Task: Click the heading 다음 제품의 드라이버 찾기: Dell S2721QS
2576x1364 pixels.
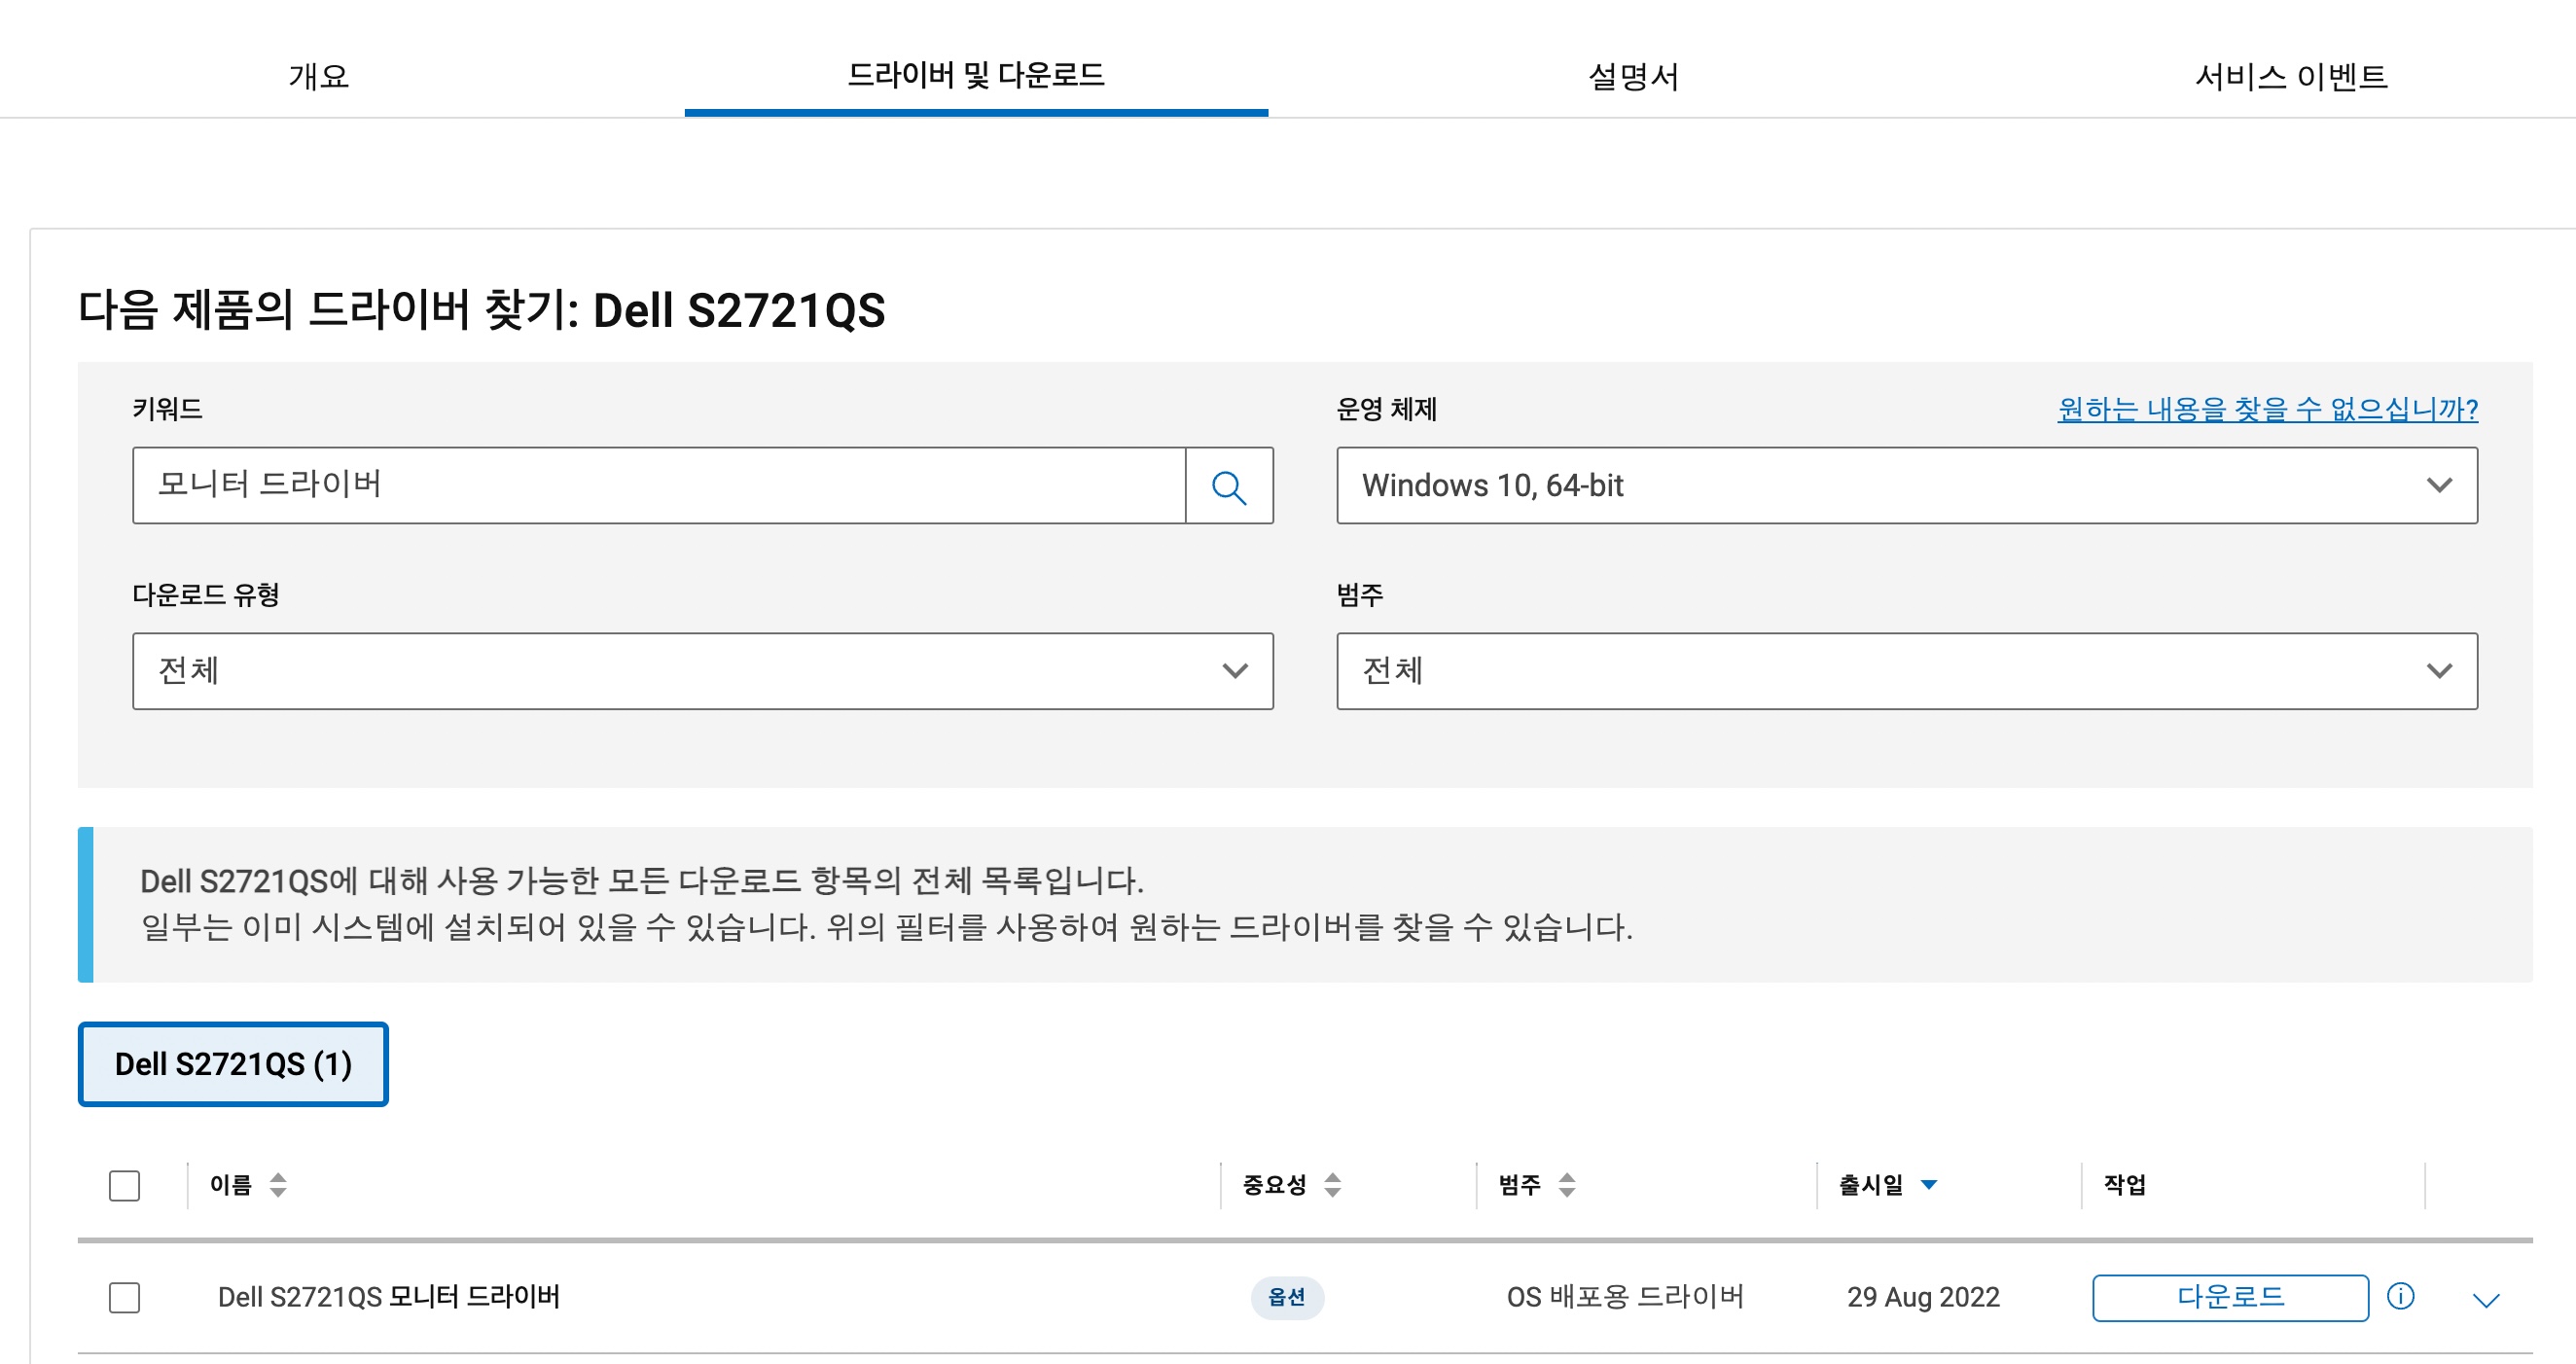Action: tap(482, 310)
